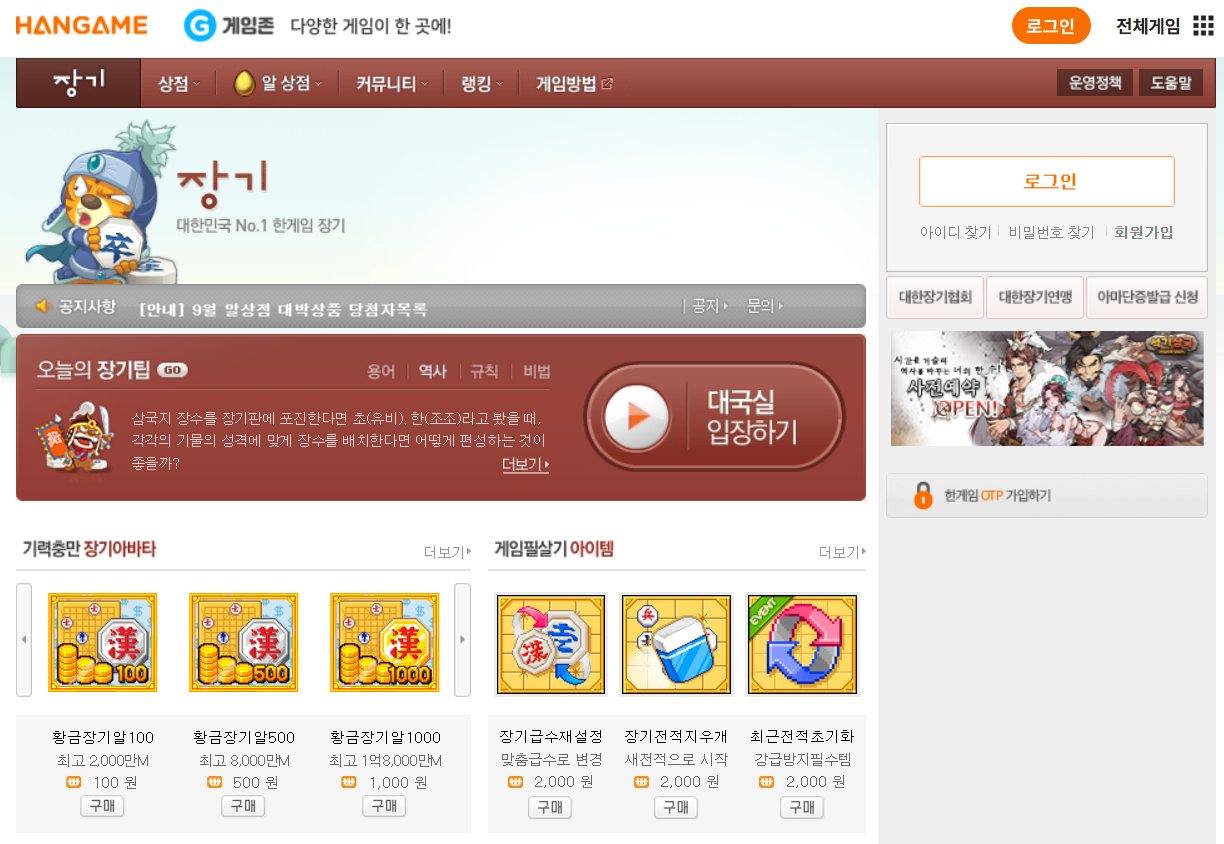Click the 공지 link in notice bar
The height and width of the screenshot is (844, 1224).
click(709, 306)
